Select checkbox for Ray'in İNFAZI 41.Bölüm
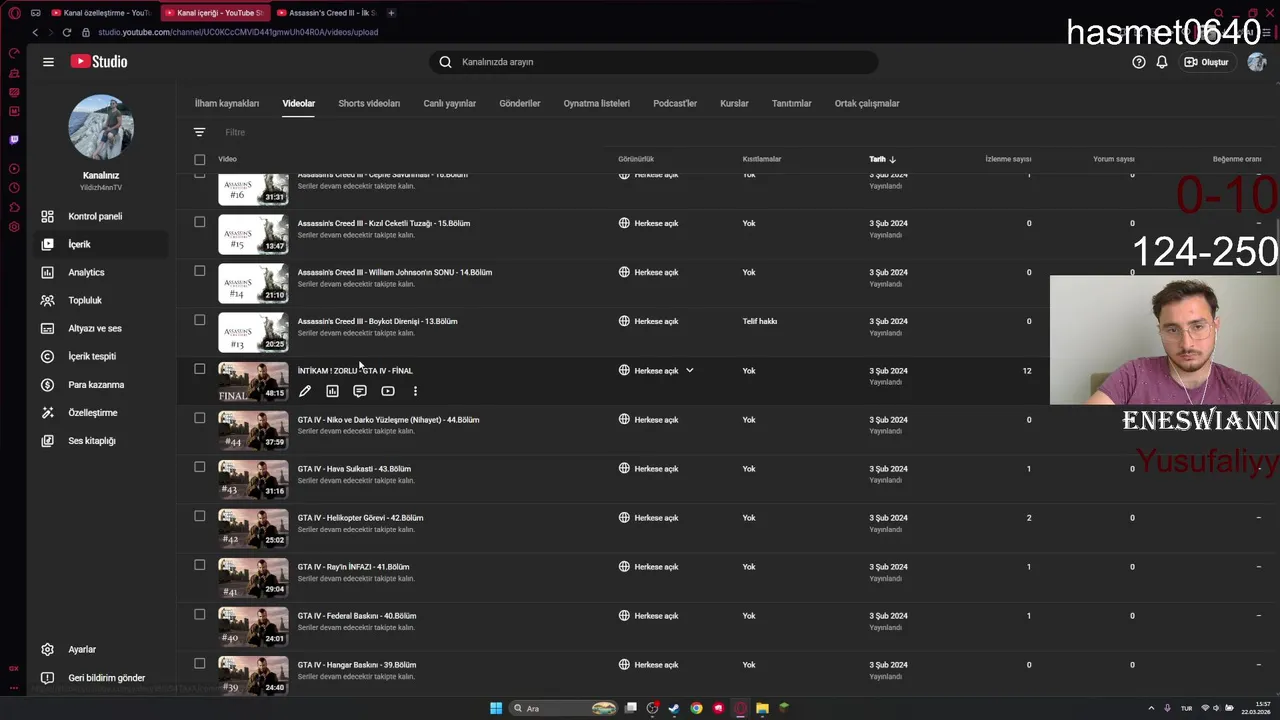The width and height of the screenshot is (1280, 720). click(200, 565)
